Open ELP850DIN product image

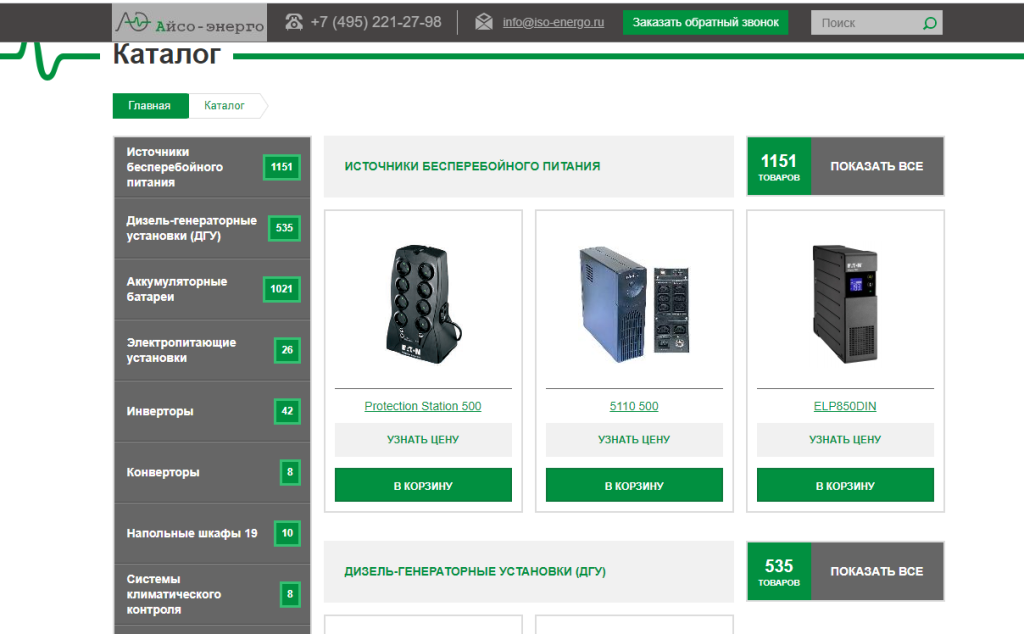[x=845, y=304]
